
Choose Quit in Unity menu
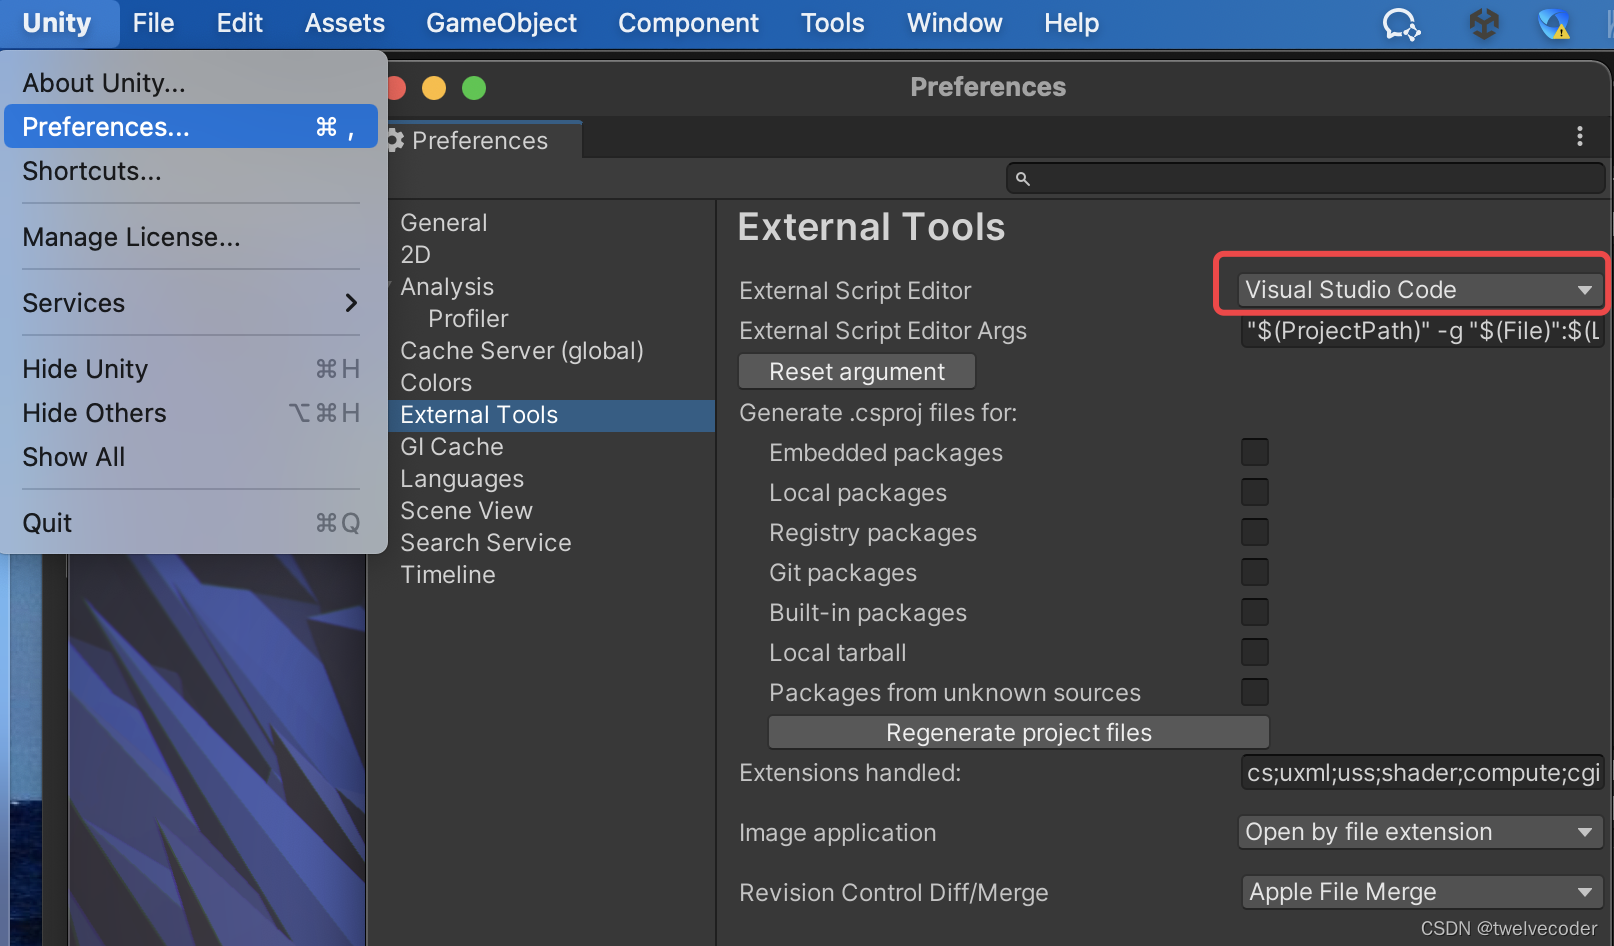(x=191, y=523)
